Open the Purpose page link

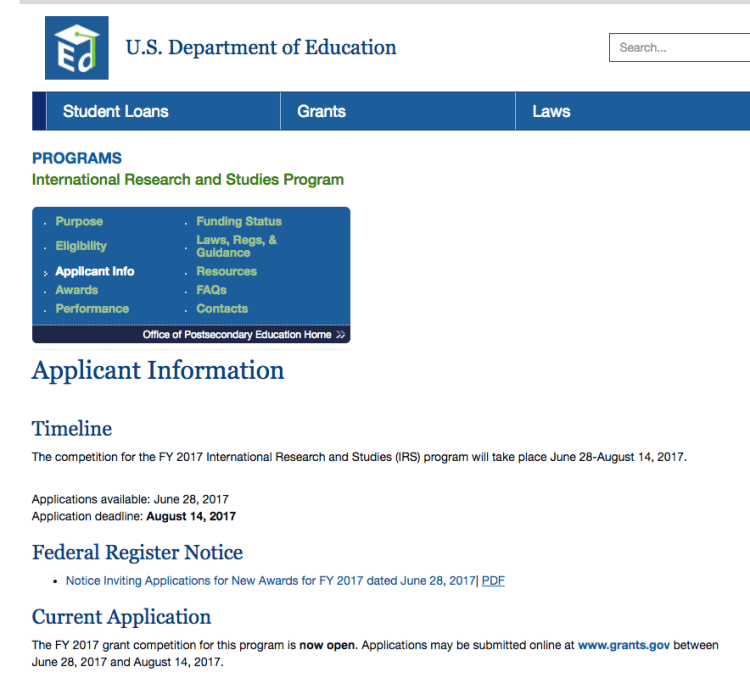click(x=79, y=221)
